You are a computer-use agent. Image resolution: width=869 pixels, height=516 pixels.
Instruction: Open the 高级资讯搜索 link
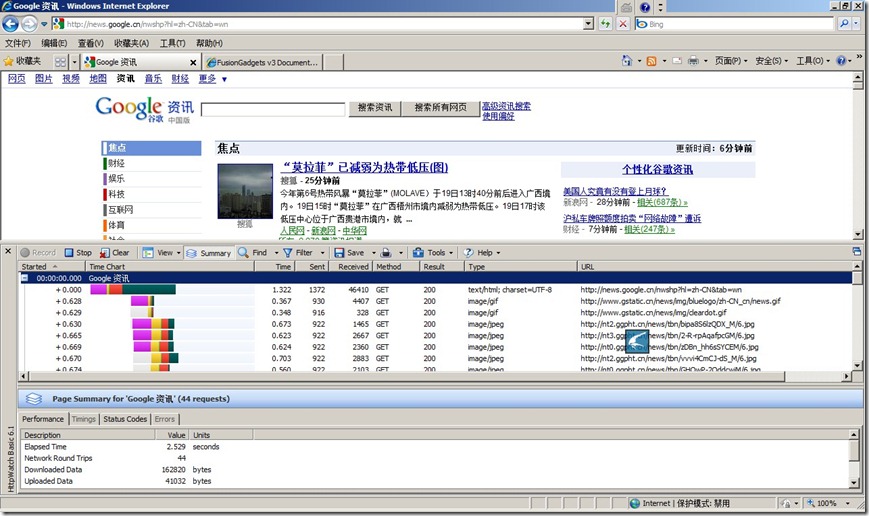[506, 106]
